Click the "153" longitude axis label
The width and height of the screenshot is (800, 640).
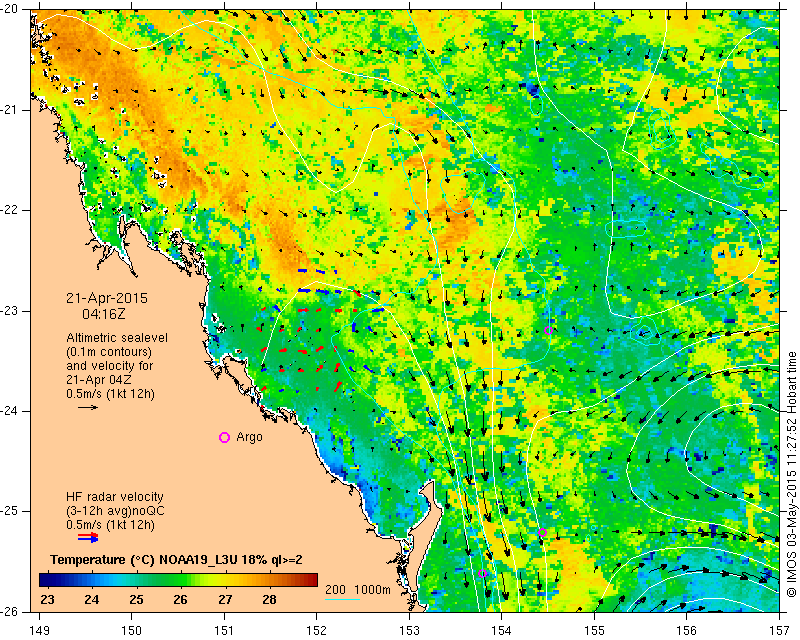coord(410,630)
